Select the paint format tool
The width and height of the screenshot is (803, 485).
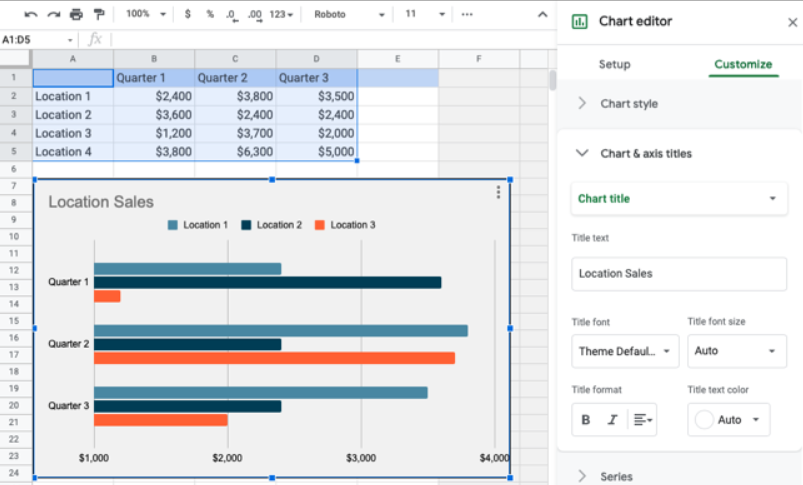pos(99,15)
